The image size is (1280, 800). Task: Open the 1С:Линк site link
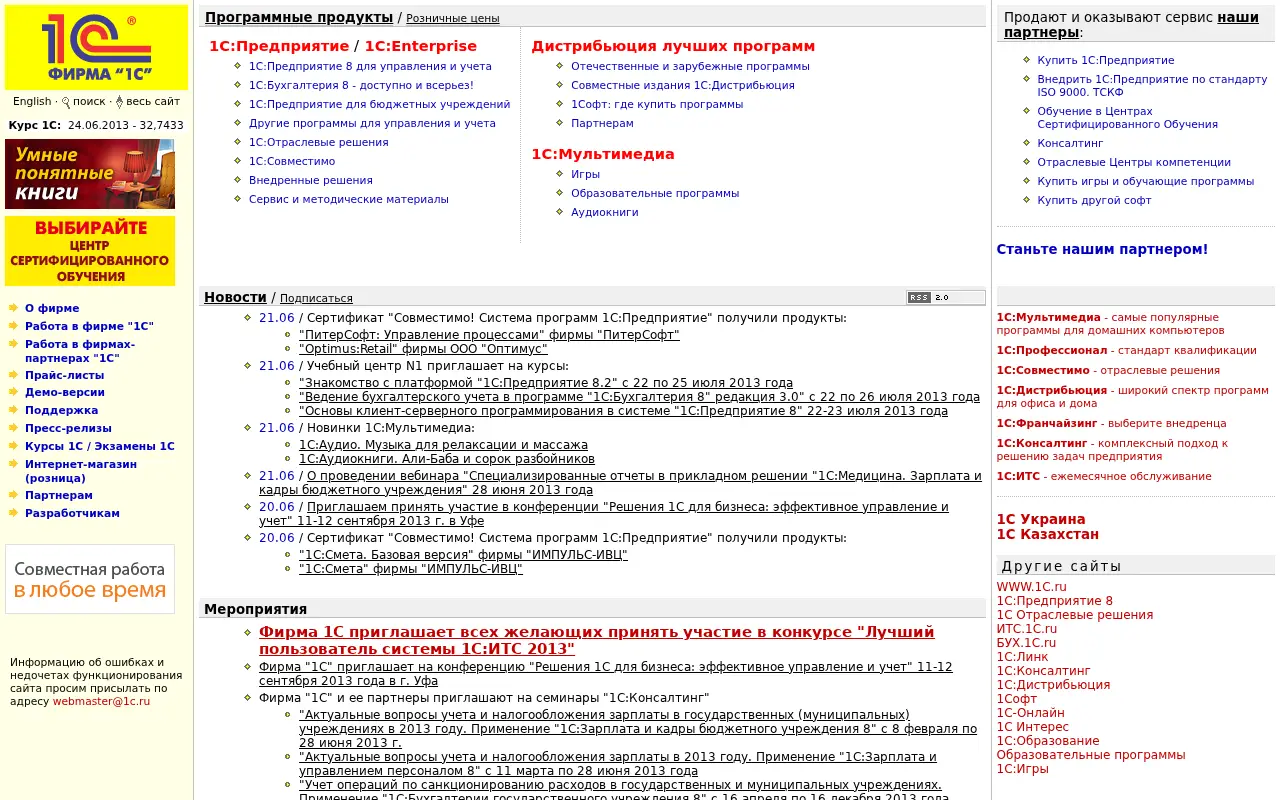click(x=1022, y=657)
